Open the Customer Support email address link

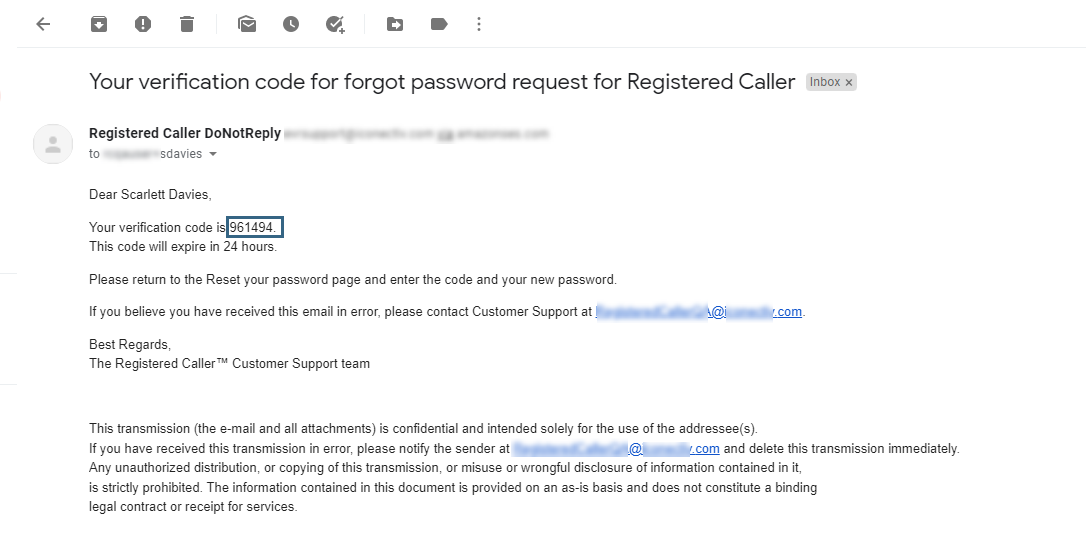coord(699,312)
